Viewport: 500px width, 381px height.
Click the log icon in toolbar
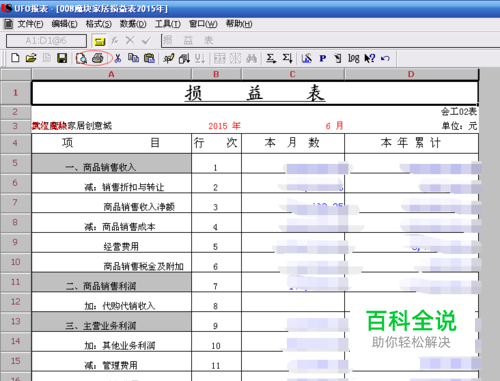coord(354,58)
